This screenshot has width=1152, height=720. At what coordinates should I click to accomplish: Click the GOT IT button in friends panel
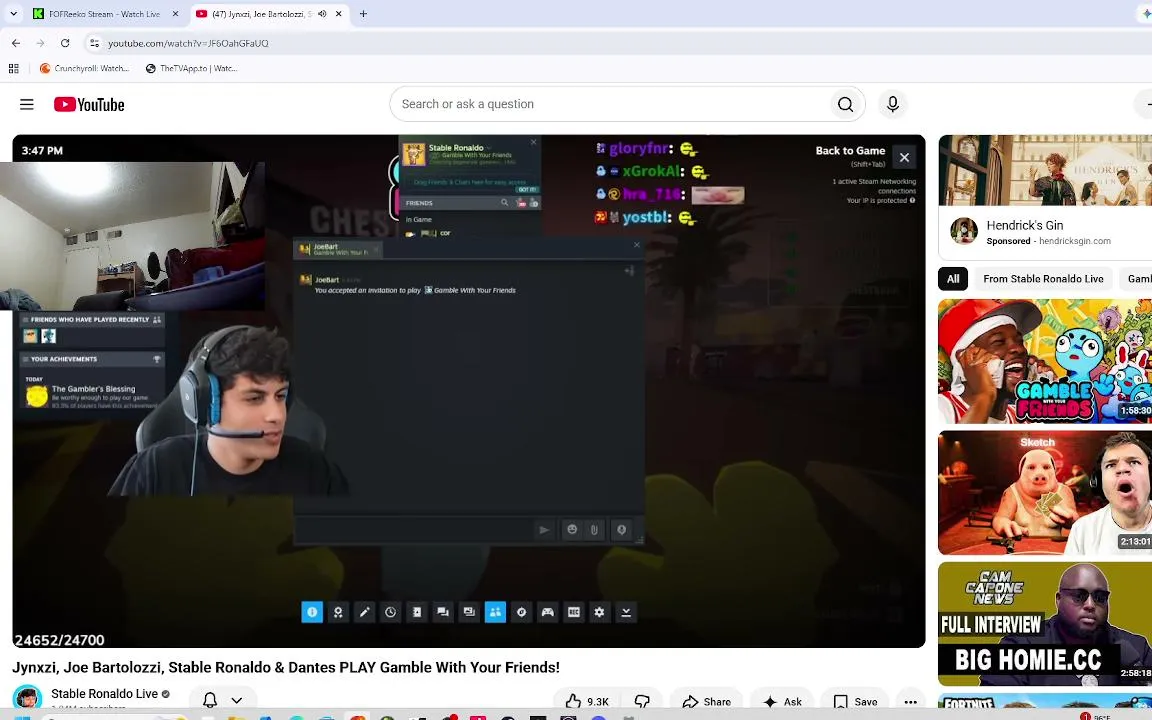pyautogui.click(x=526, y=190)
